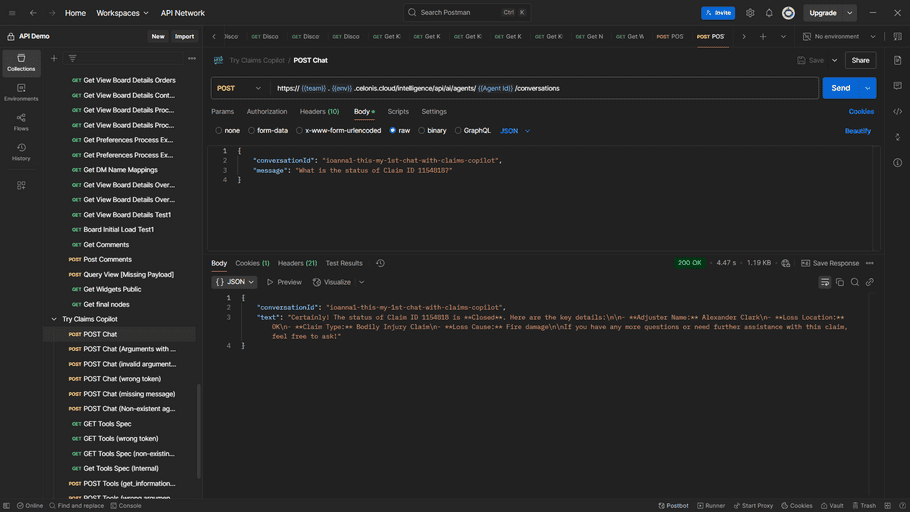
Task: Collapse the Try Claims Copilot folder
Action: tap(54, 319)
